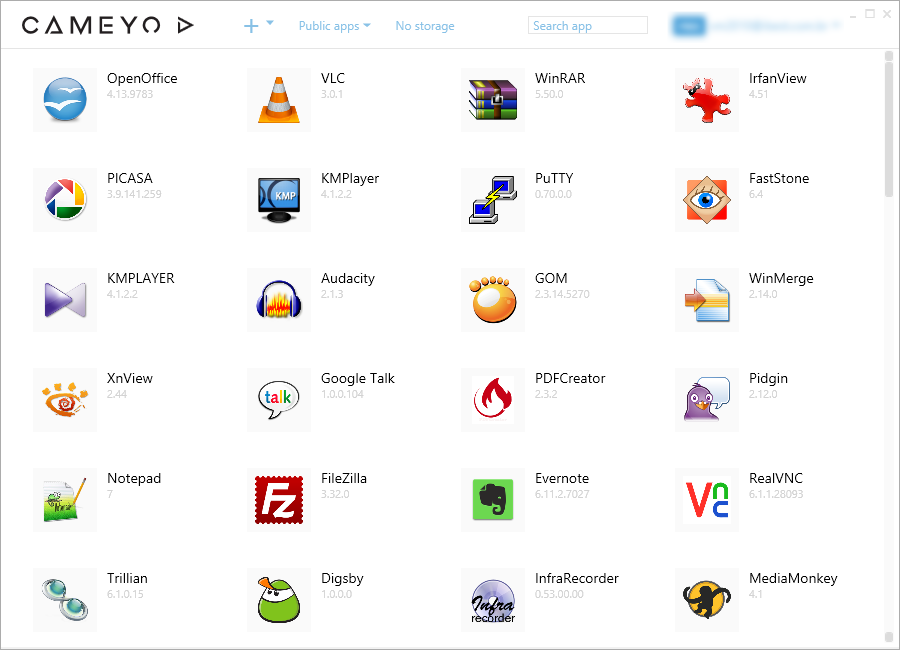
Task: Select the WinRAR title text
Action: (560, 79)
